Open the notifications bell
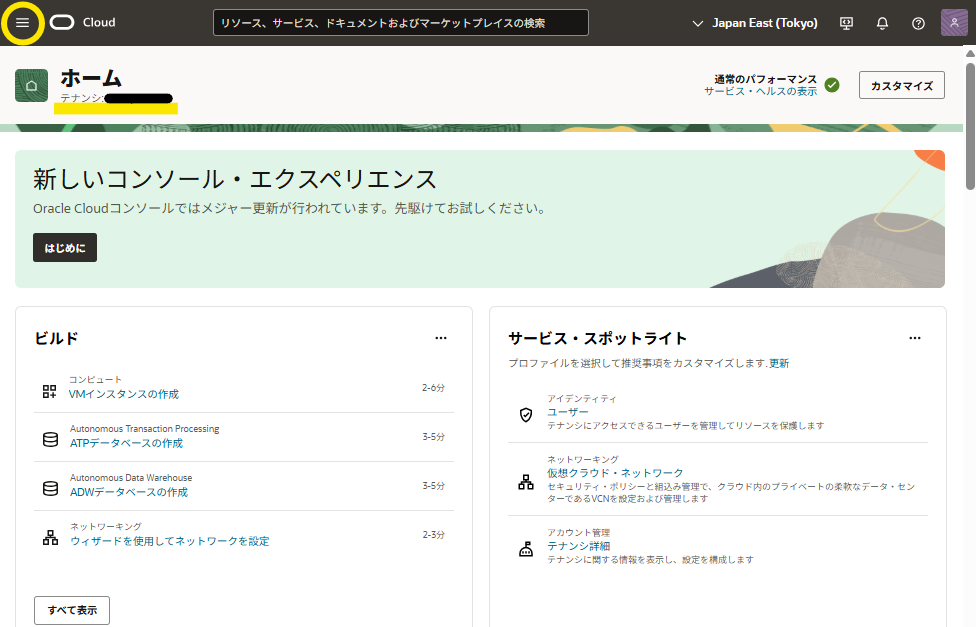Image resolution: width=976 pixels, height=627 pixels. pyautogui.click(x=882, y=23)
